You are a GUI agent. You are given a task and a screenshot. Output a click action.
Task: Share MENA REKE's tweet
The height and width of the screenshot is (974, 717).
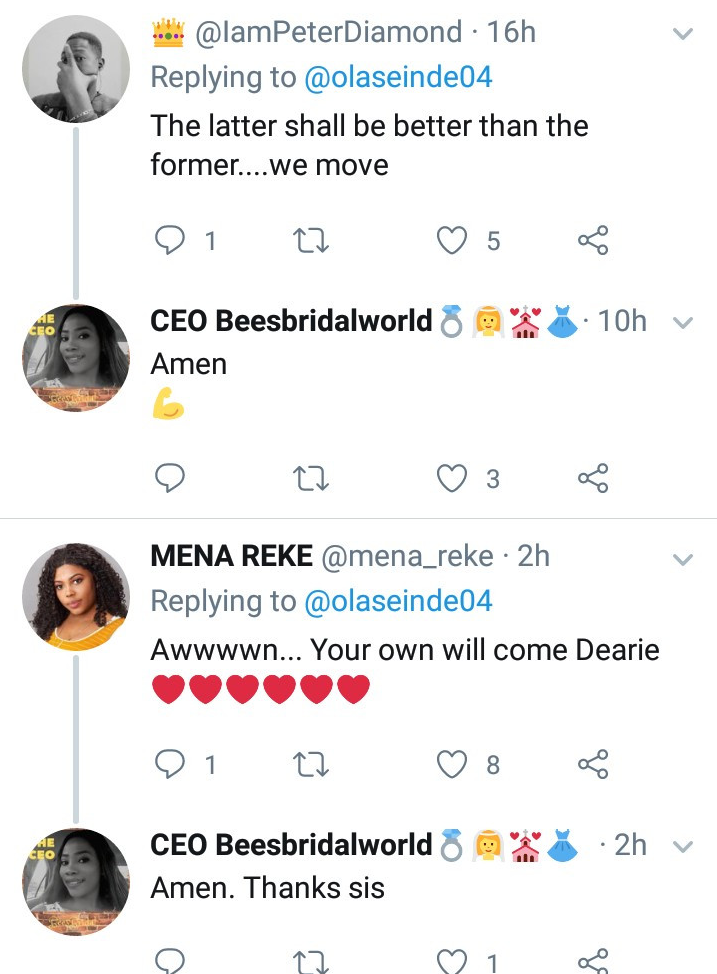(x=593, y=764)
